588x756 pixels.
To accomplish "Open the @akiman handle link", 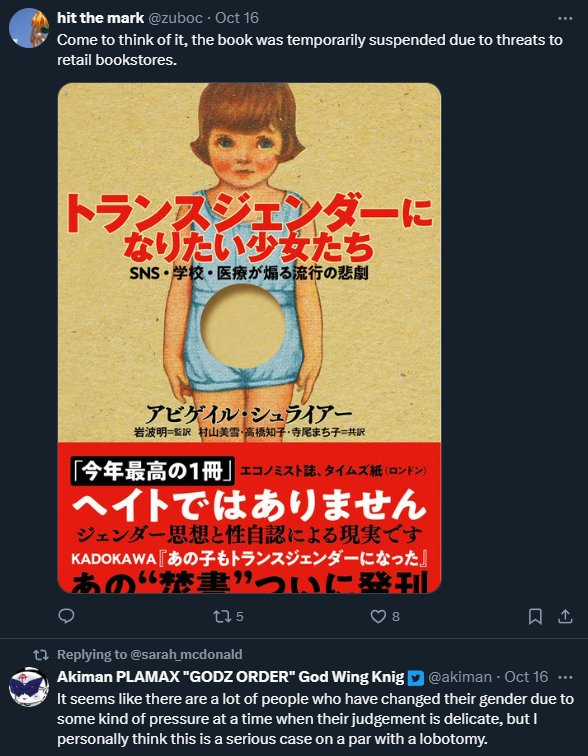I will [461, 677].
